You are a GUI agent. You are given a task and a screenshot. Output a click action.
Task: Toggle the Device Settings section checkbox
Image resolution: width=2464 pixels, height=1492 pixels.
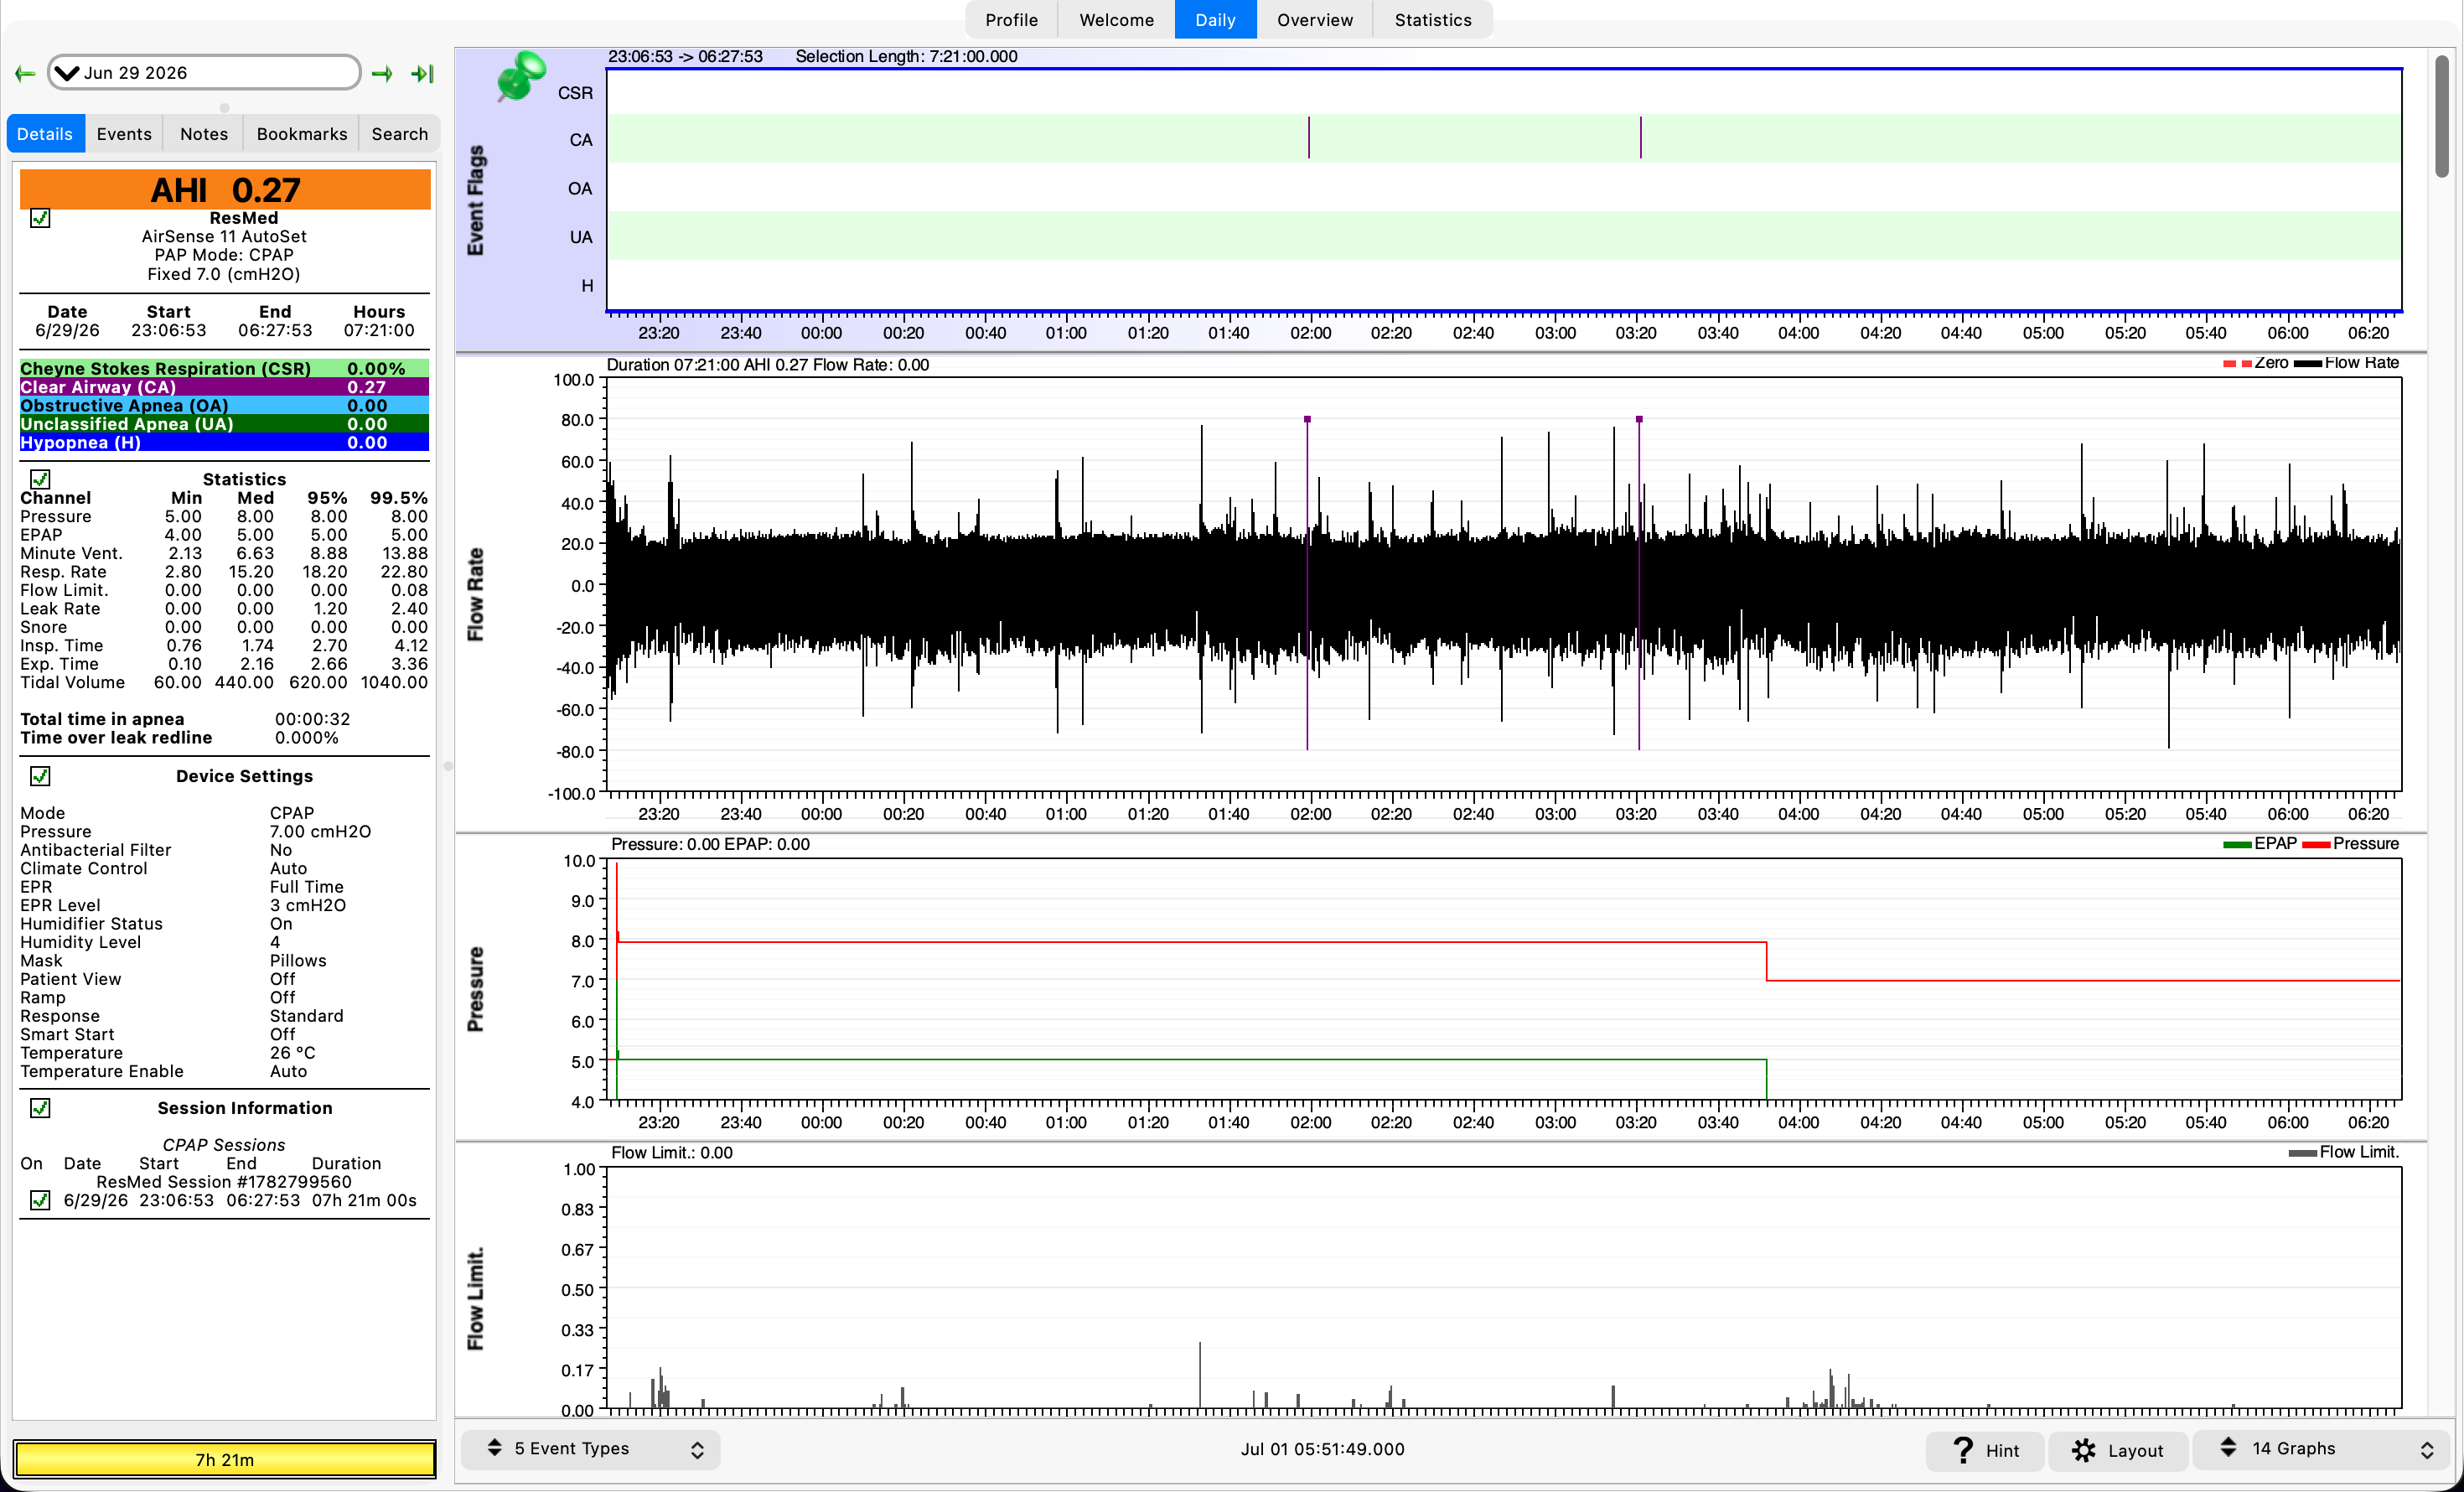(40, 776)
